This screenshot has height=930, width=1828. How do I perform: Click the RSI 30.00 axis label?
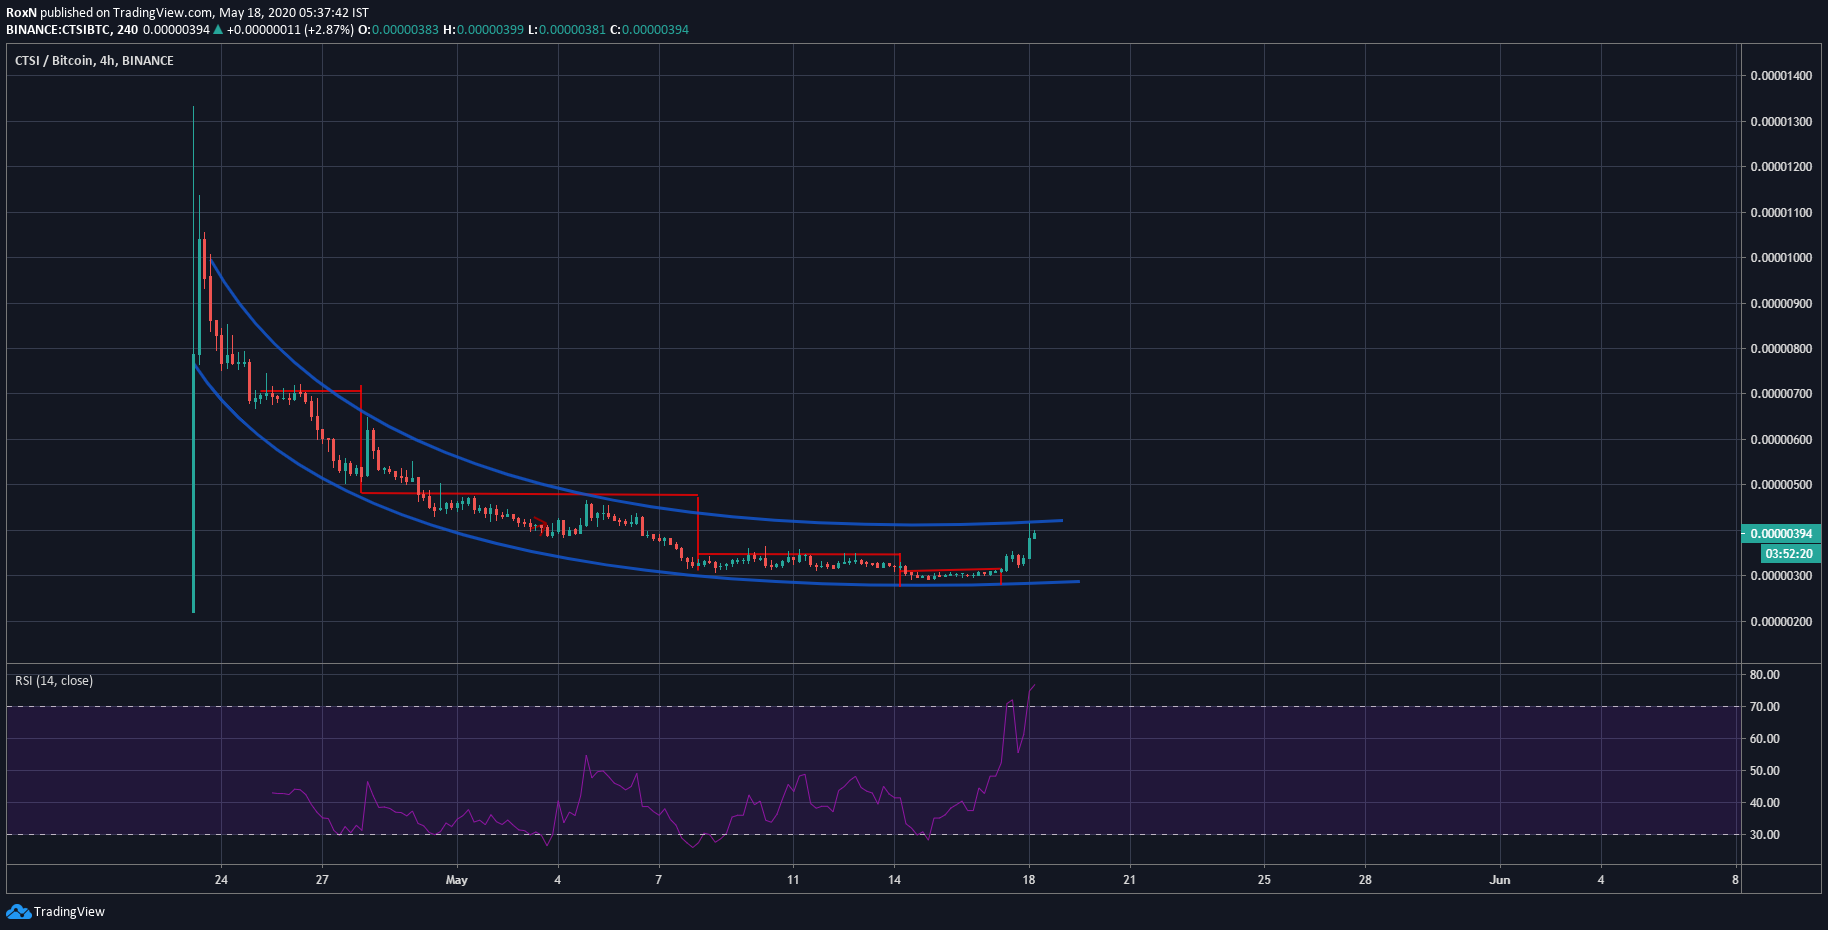coord(1765,835)
